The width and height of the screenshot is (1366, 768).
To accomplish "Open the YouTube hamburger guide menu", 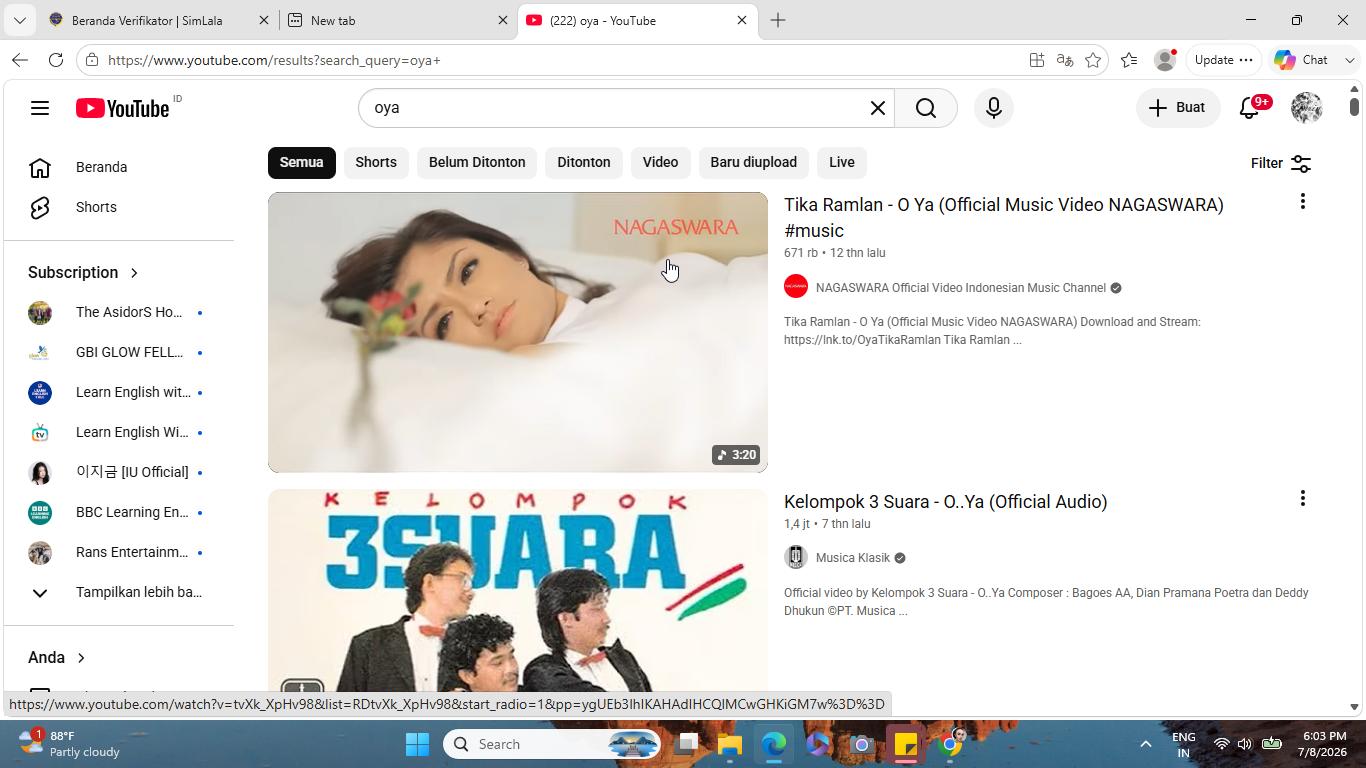I will coord(40,108).
